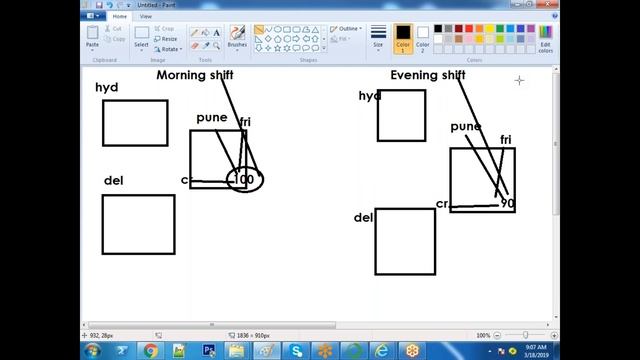Switch to the Home tab

(x=120, y=16)
